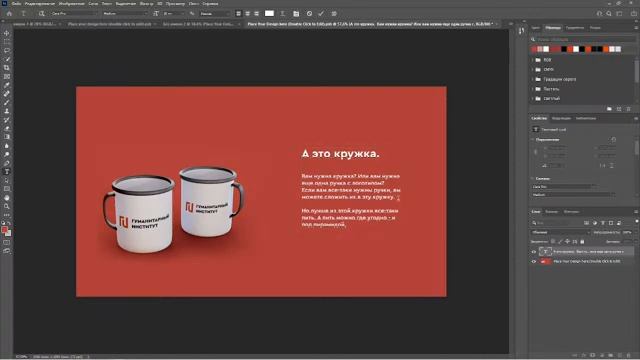This screenshot has width=640, height=360.
Task: Select the Move tool
Action: click(x=7, y=33)
